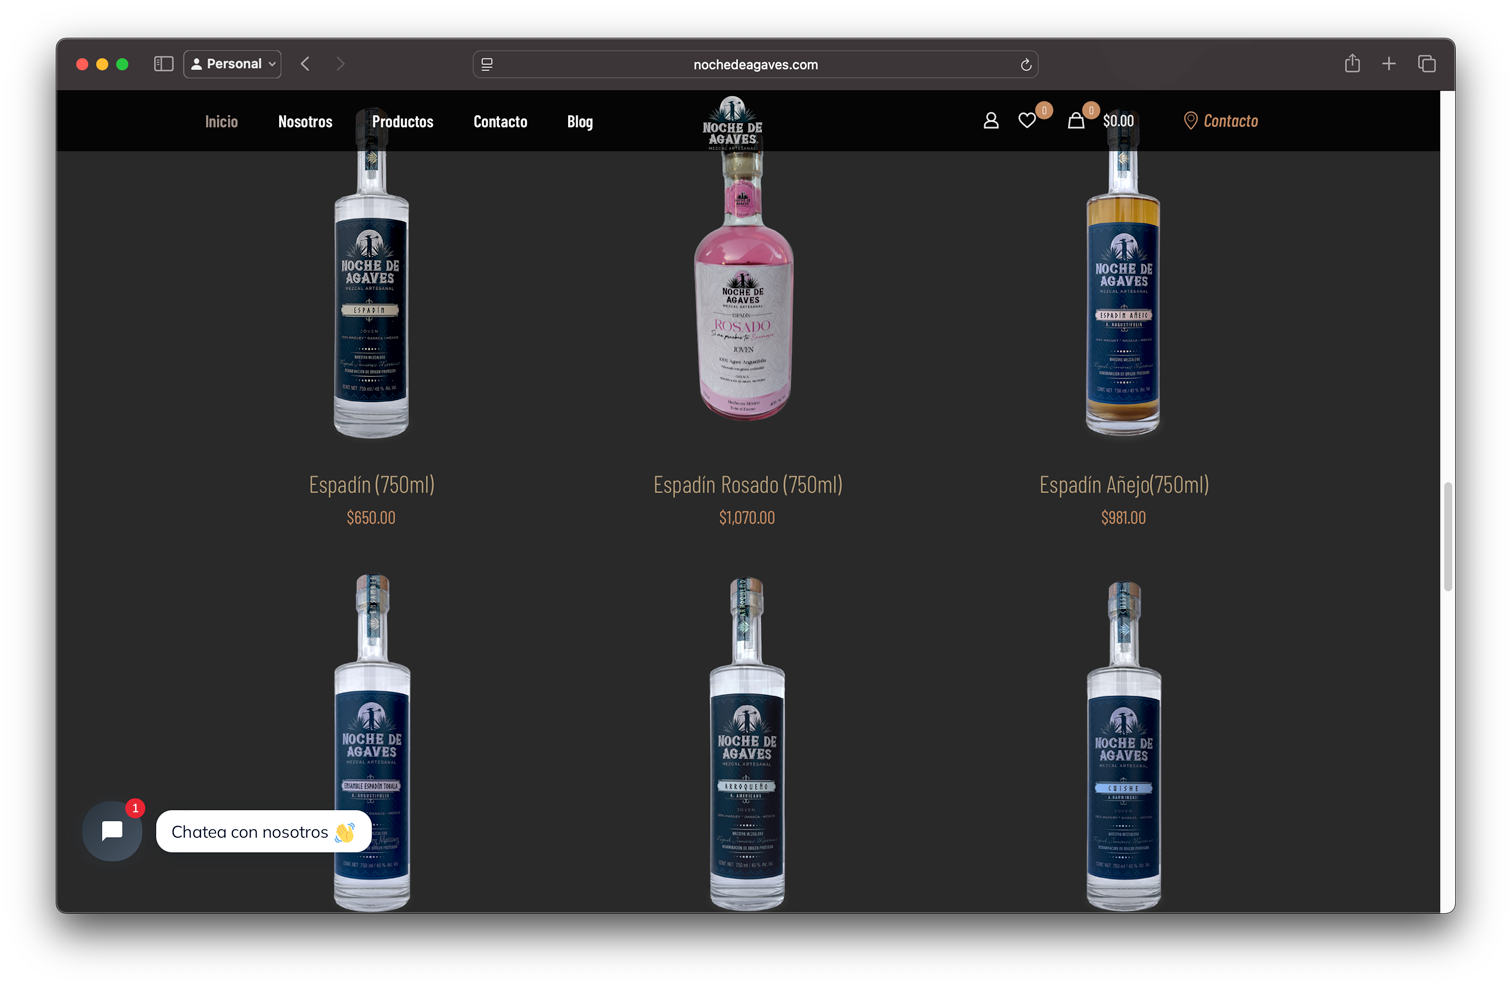
Task: Open the Espadín (750ml) product title
Action: [371, 484]
